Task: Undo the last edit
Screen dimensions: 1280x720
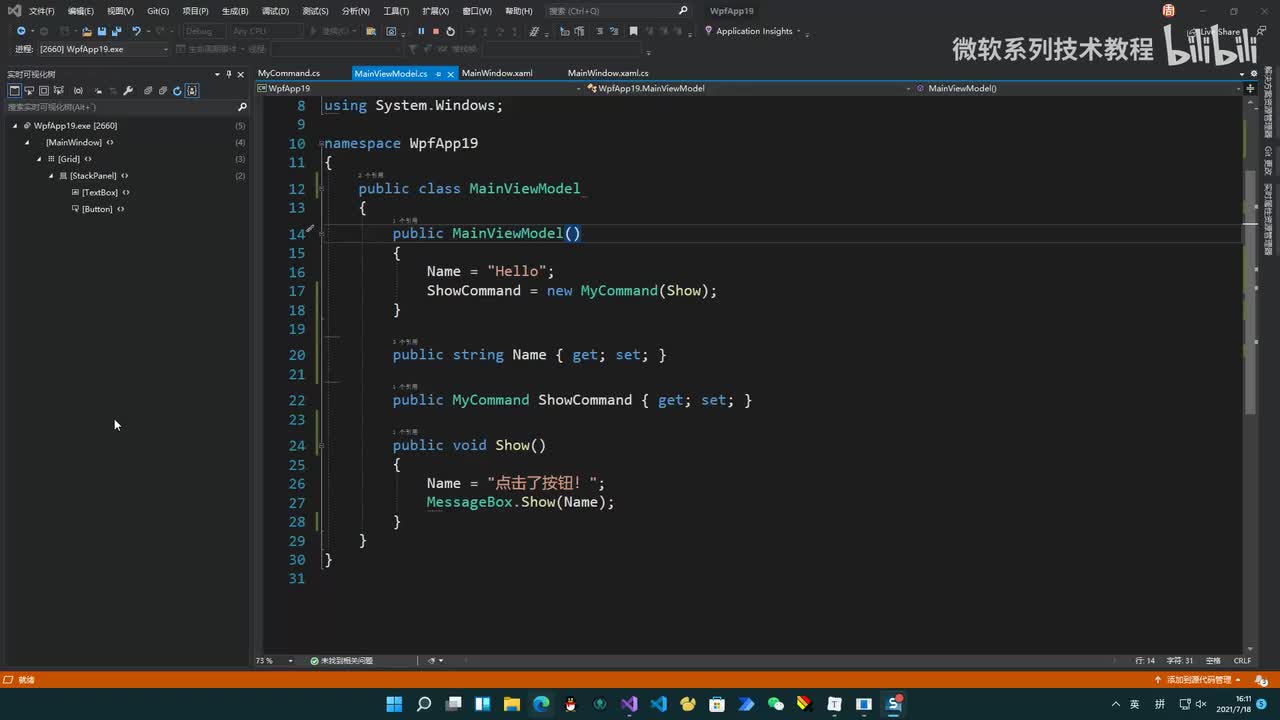Action: click(x=136, y=31)
